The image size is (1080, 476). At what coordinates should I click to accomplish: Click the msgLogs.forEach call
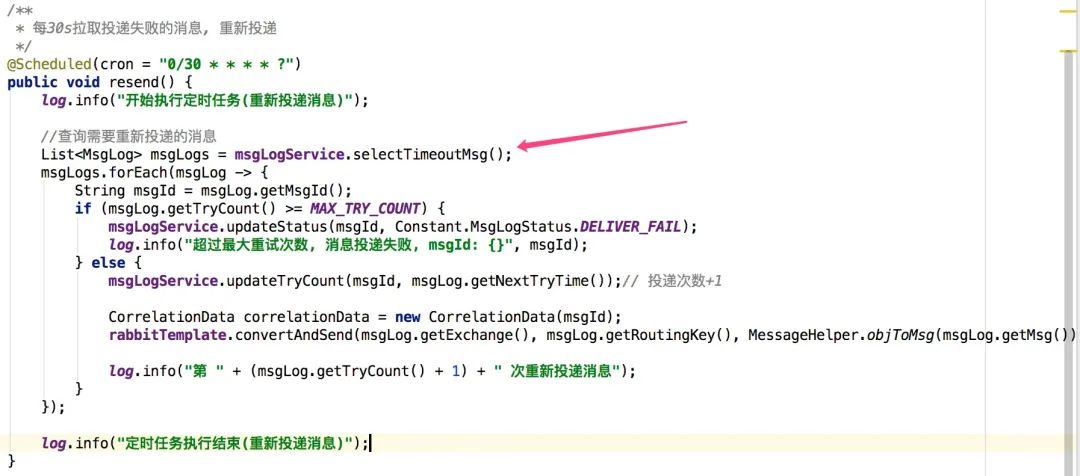[97, 172]
